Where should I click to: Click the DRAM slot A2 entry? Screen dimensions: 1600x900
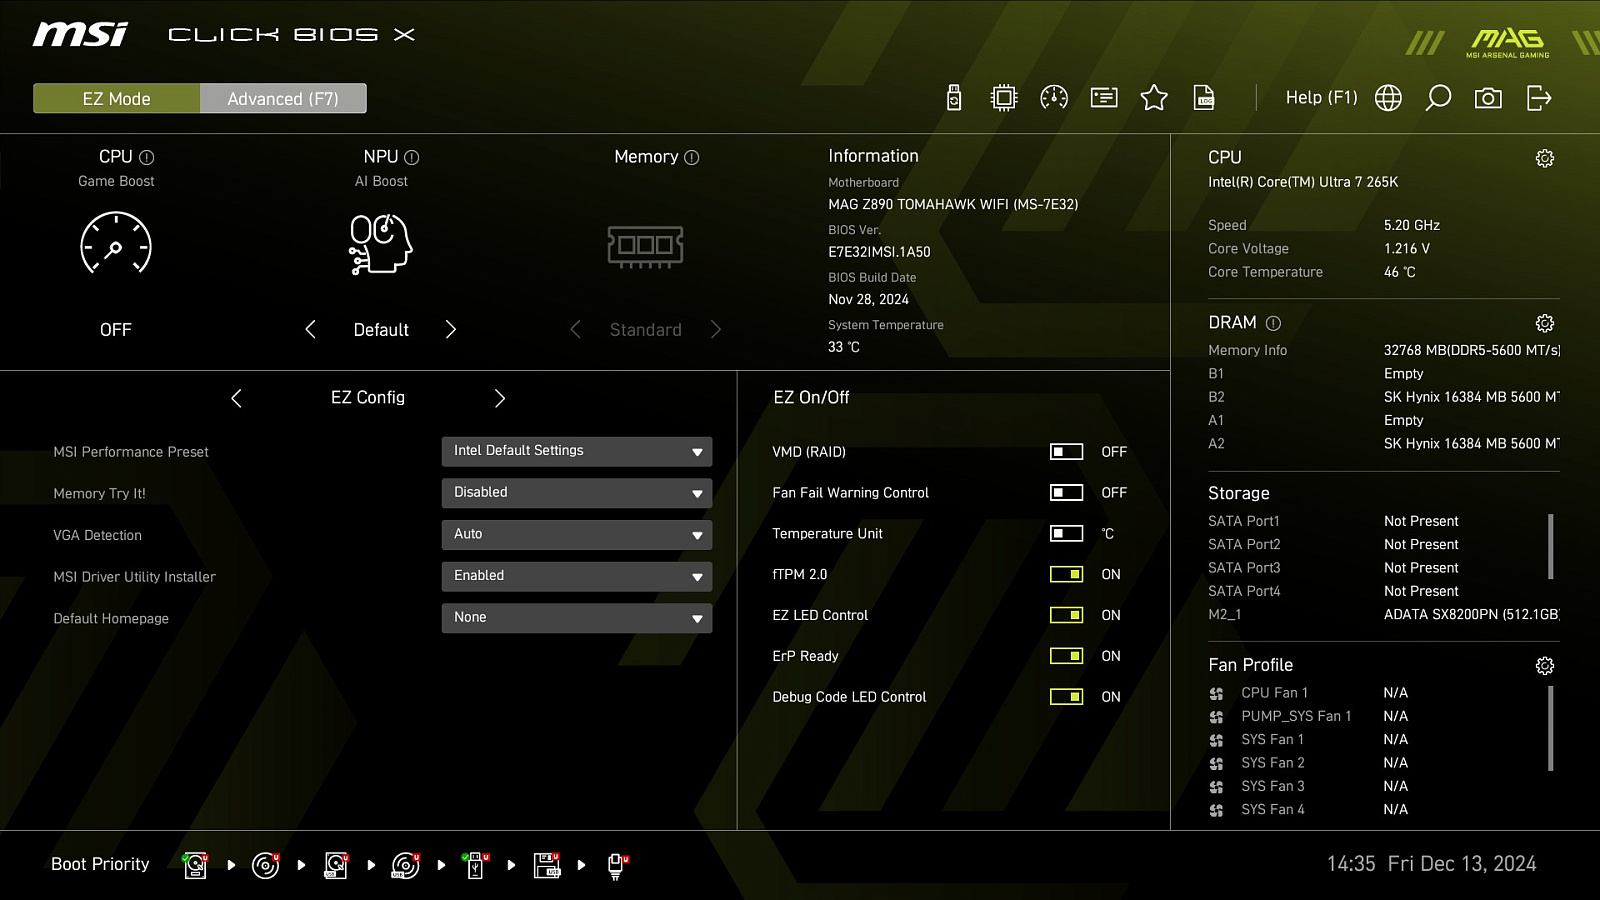click(1384, 444)
